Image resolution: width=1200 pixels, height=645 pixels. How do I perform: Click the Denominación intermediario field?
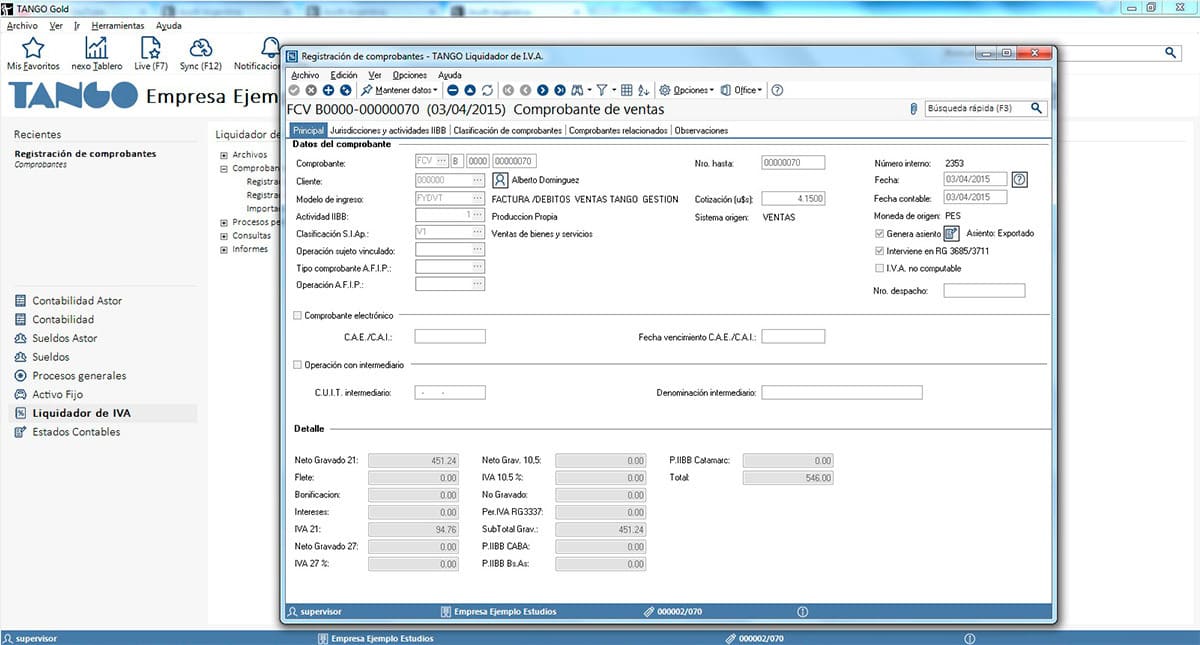point(841,393)
